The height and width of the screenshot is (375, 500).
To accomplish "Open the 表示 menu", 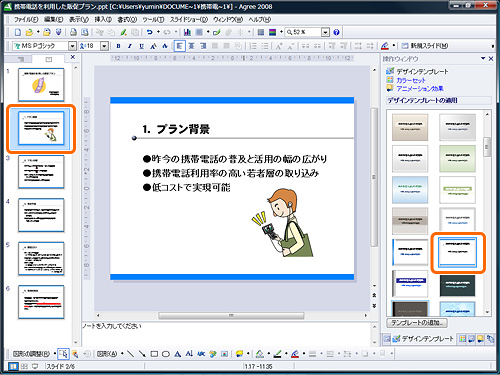I will (79, 19).
